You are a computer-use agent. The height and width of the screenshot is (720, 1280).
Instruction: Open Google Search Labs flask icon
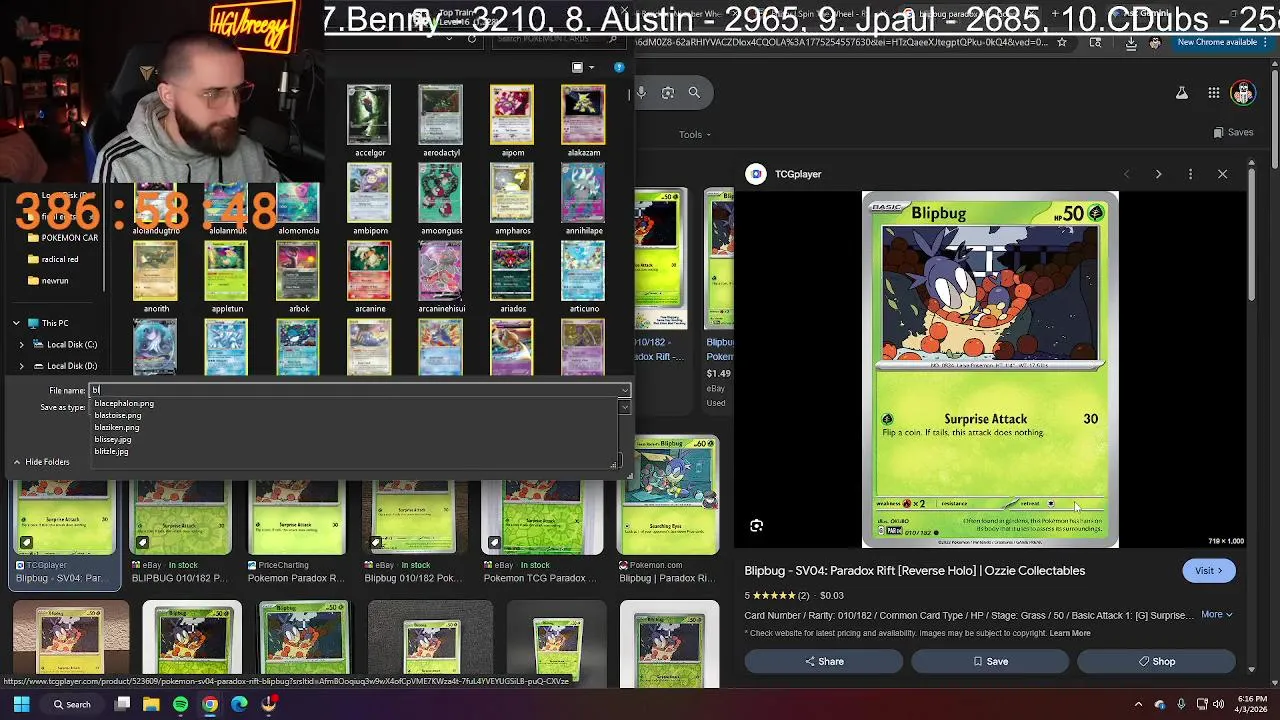(1182, 93)
